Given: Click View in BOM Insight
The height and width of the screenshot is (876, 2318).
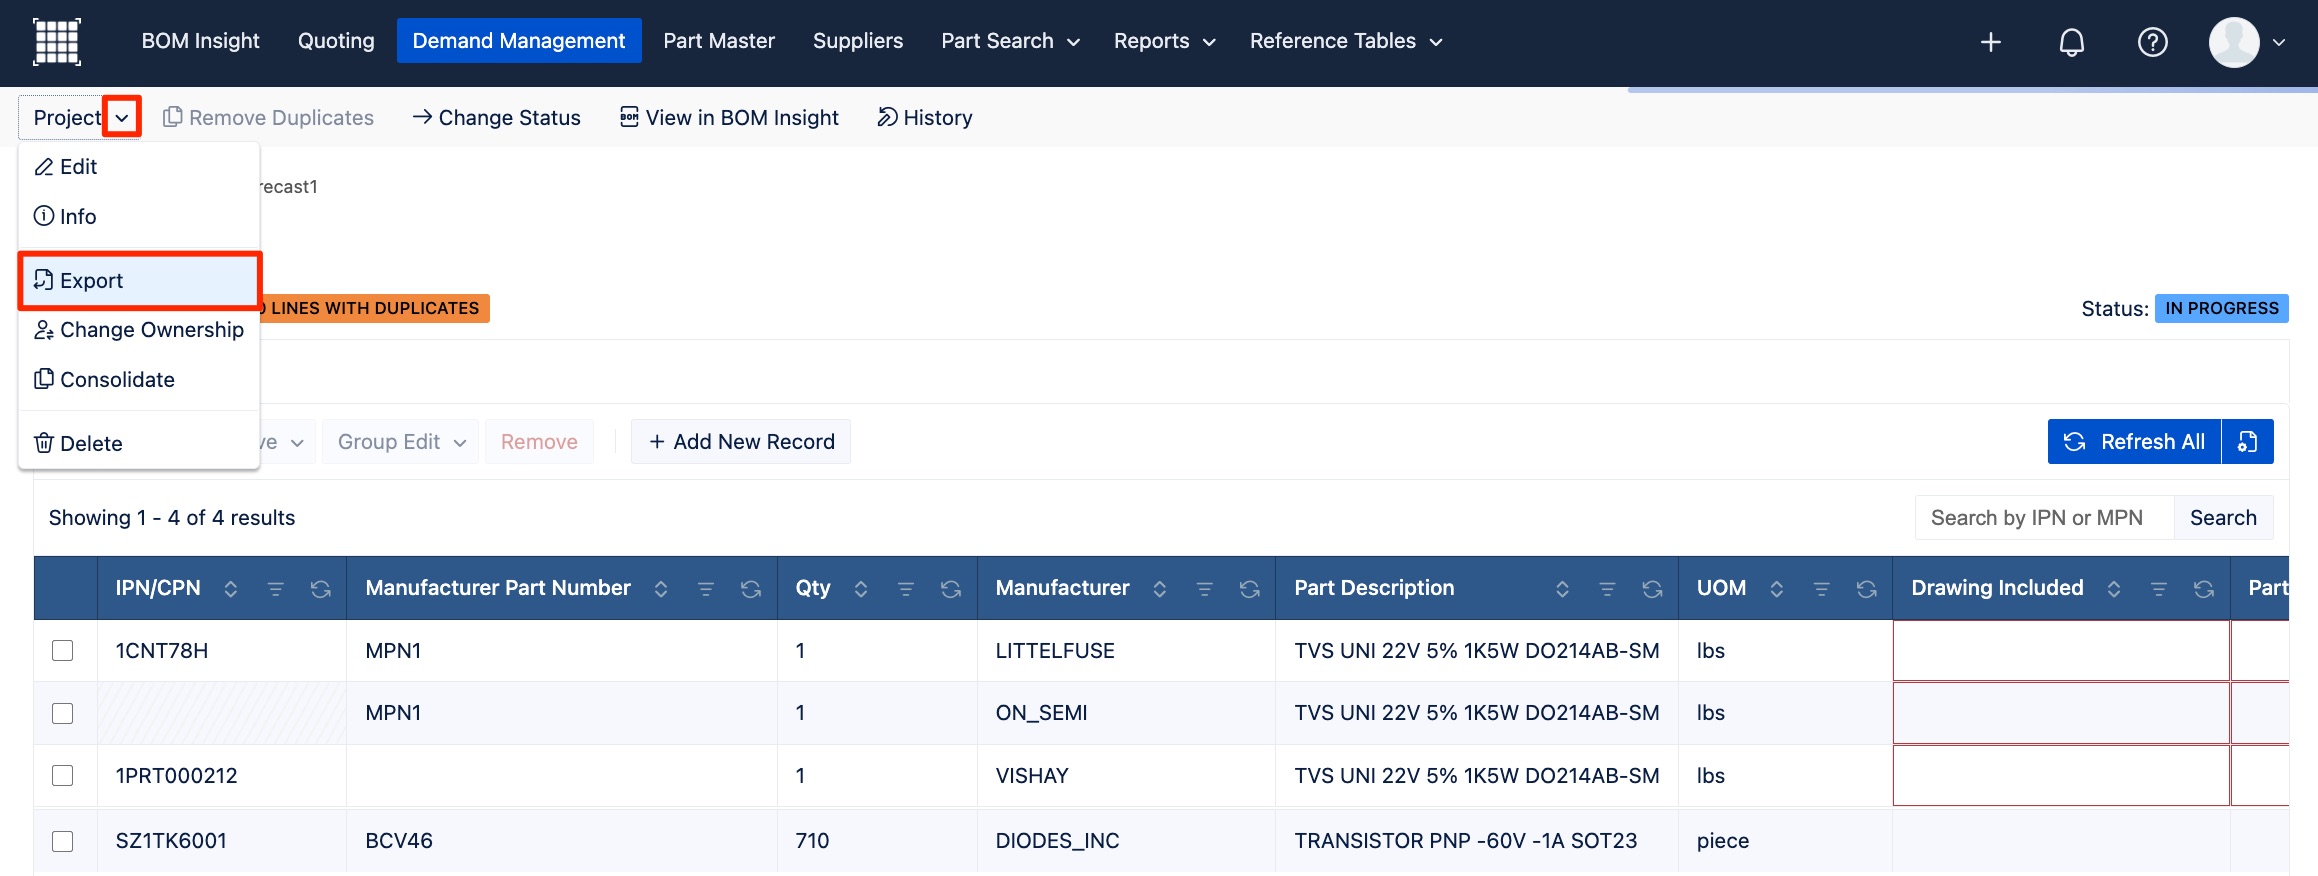Looking at the screenshot, I should pyautogui.click(x=729, y=118).
